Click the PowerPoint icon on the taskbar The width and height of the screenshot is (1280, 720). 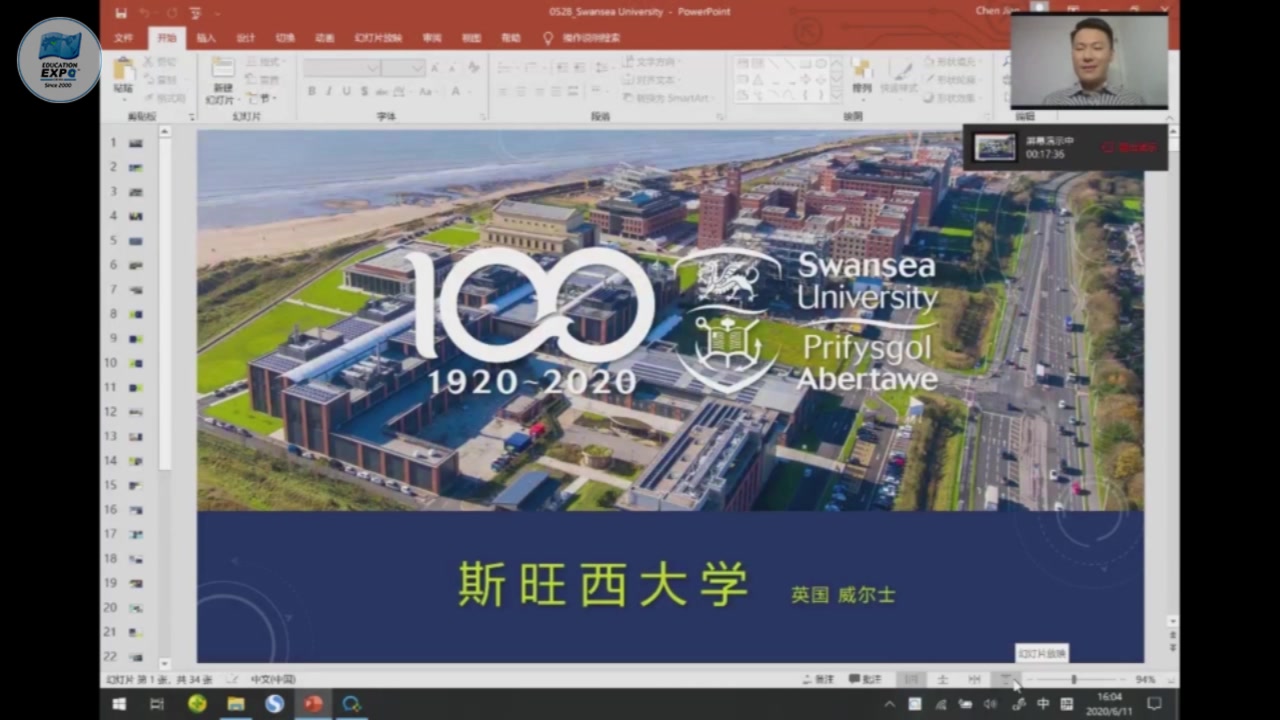tap(314, 705)
